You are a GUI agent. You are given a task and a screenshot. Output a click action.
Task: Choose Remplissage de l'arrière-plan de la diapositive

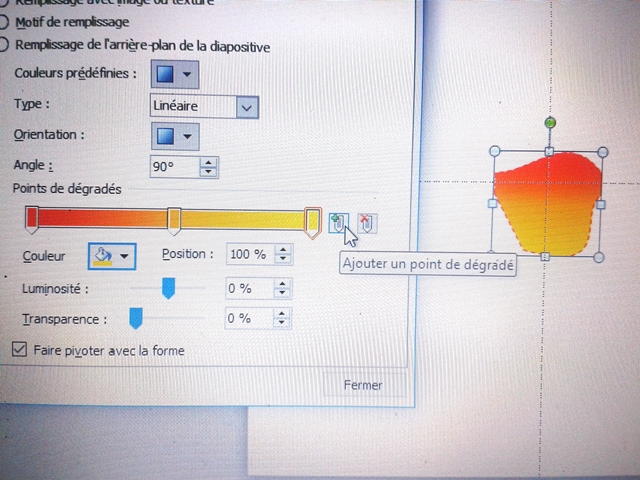[6, 45]
